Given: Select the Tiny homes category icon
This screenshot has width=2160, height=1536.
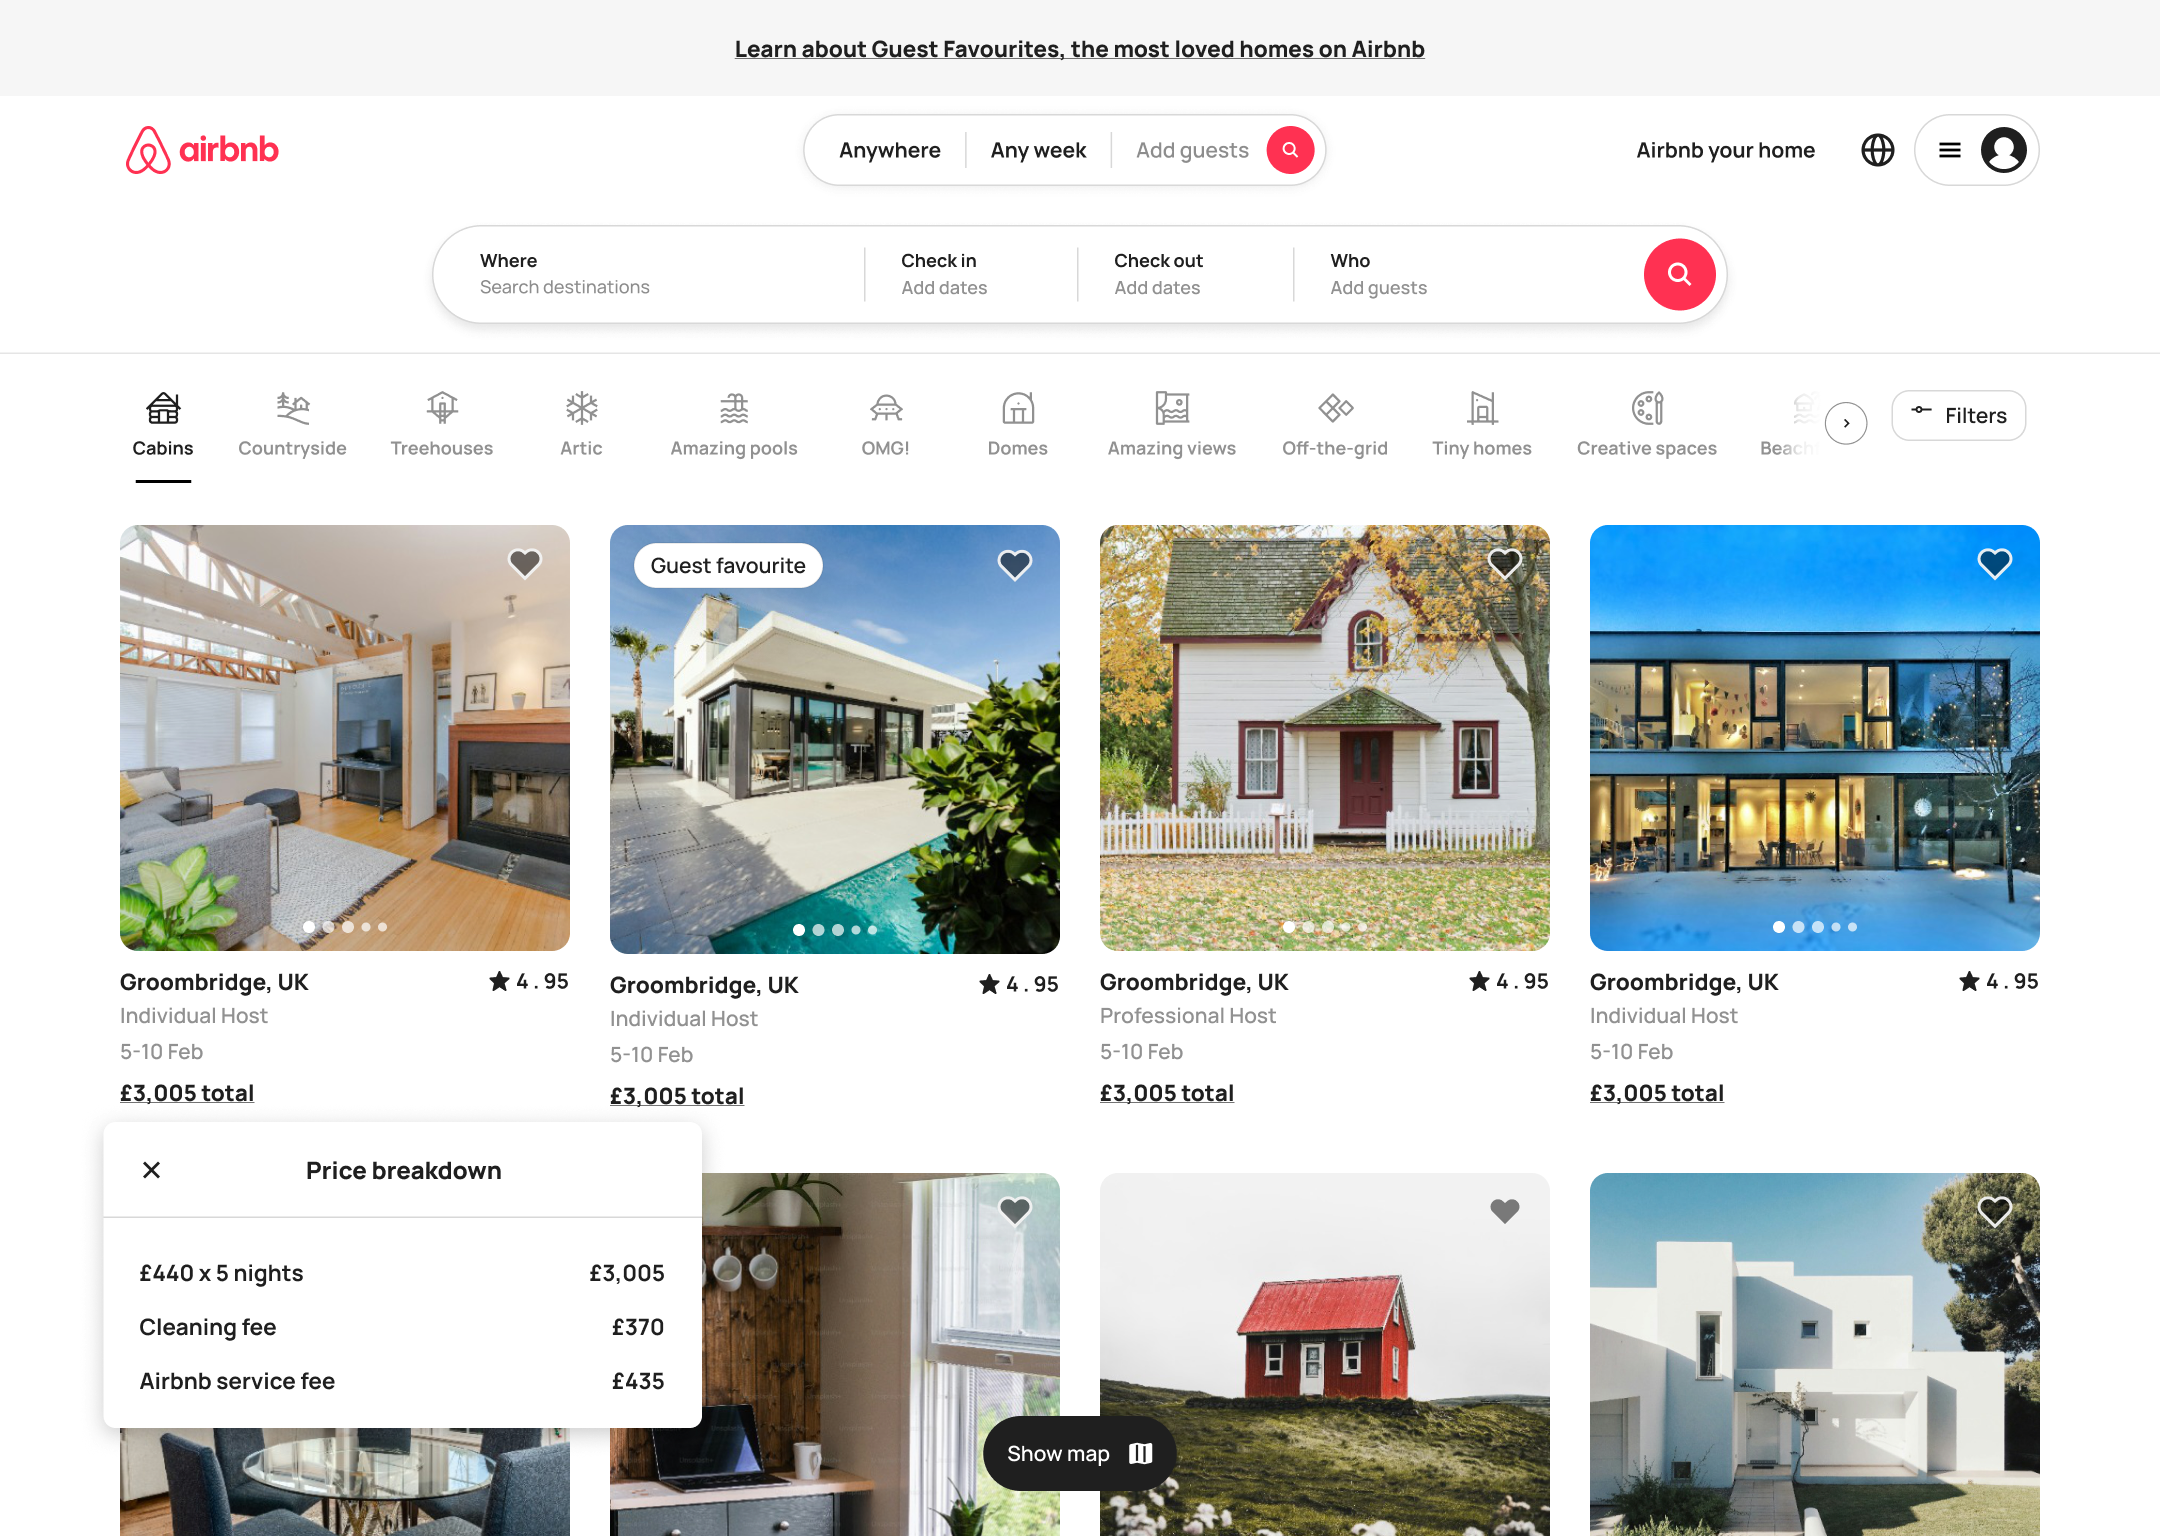Looking at the screenshot, I should tap(1481, 407).
